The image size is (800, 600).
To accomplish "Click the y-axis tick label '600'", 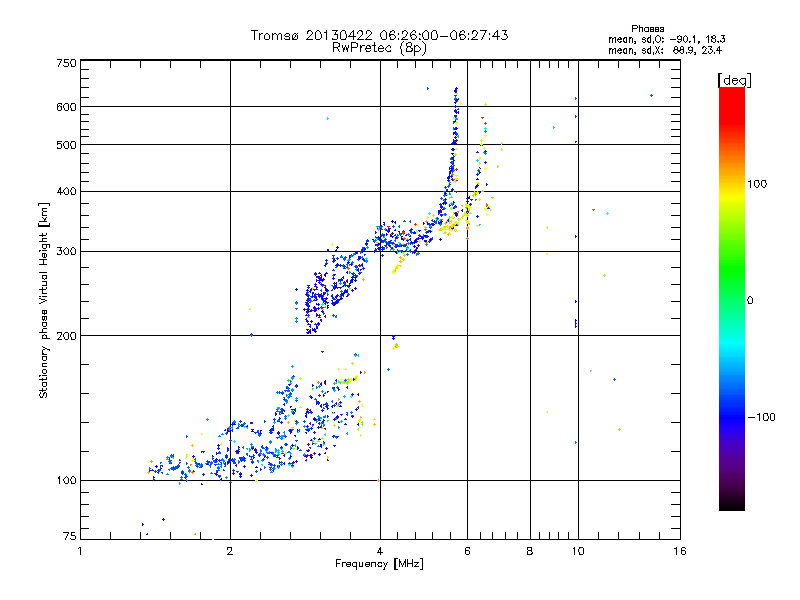I will click(66, 107).
